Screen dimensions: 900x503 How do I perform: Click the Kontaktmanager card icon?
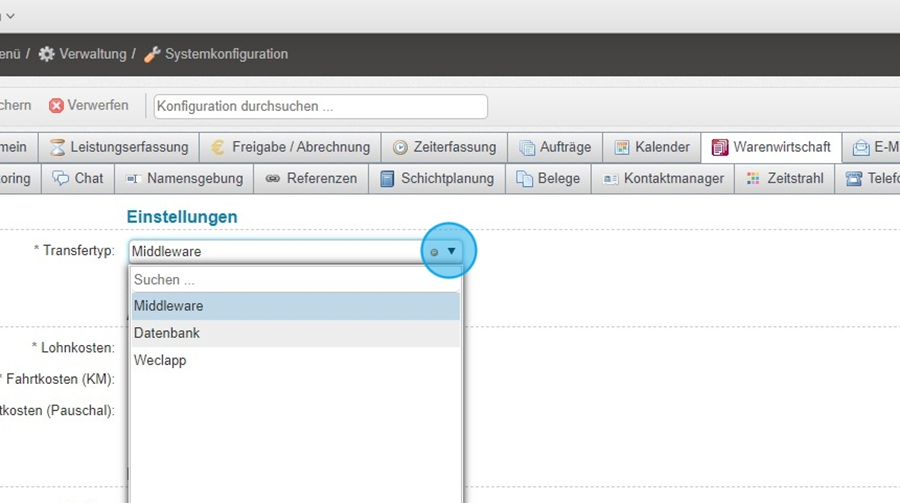609,179
